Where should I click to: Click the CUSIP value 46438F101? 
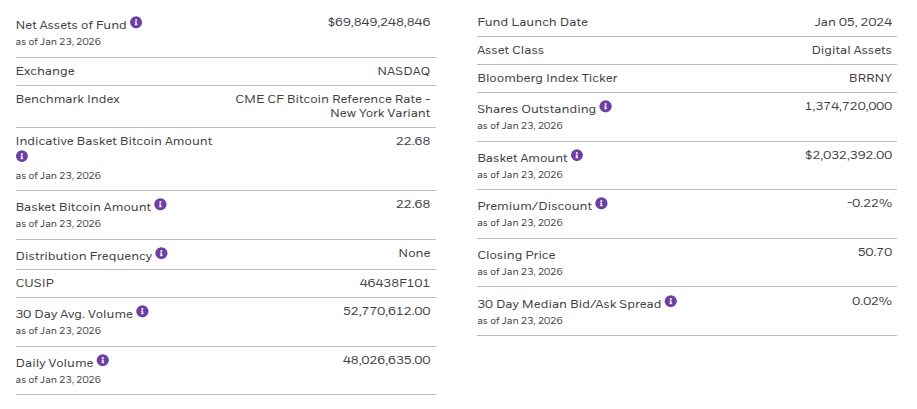pos(395,283)
